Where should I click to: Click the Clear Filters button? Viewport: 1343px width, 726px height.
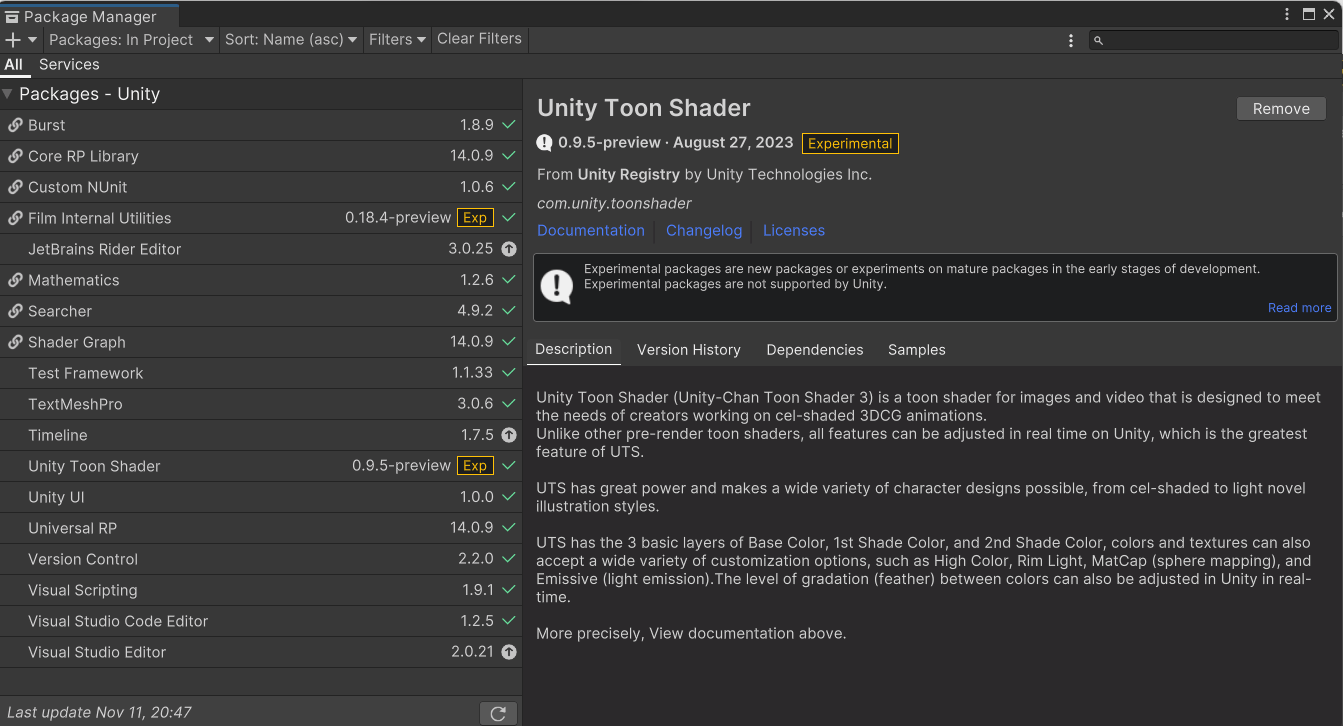point(479,39)
